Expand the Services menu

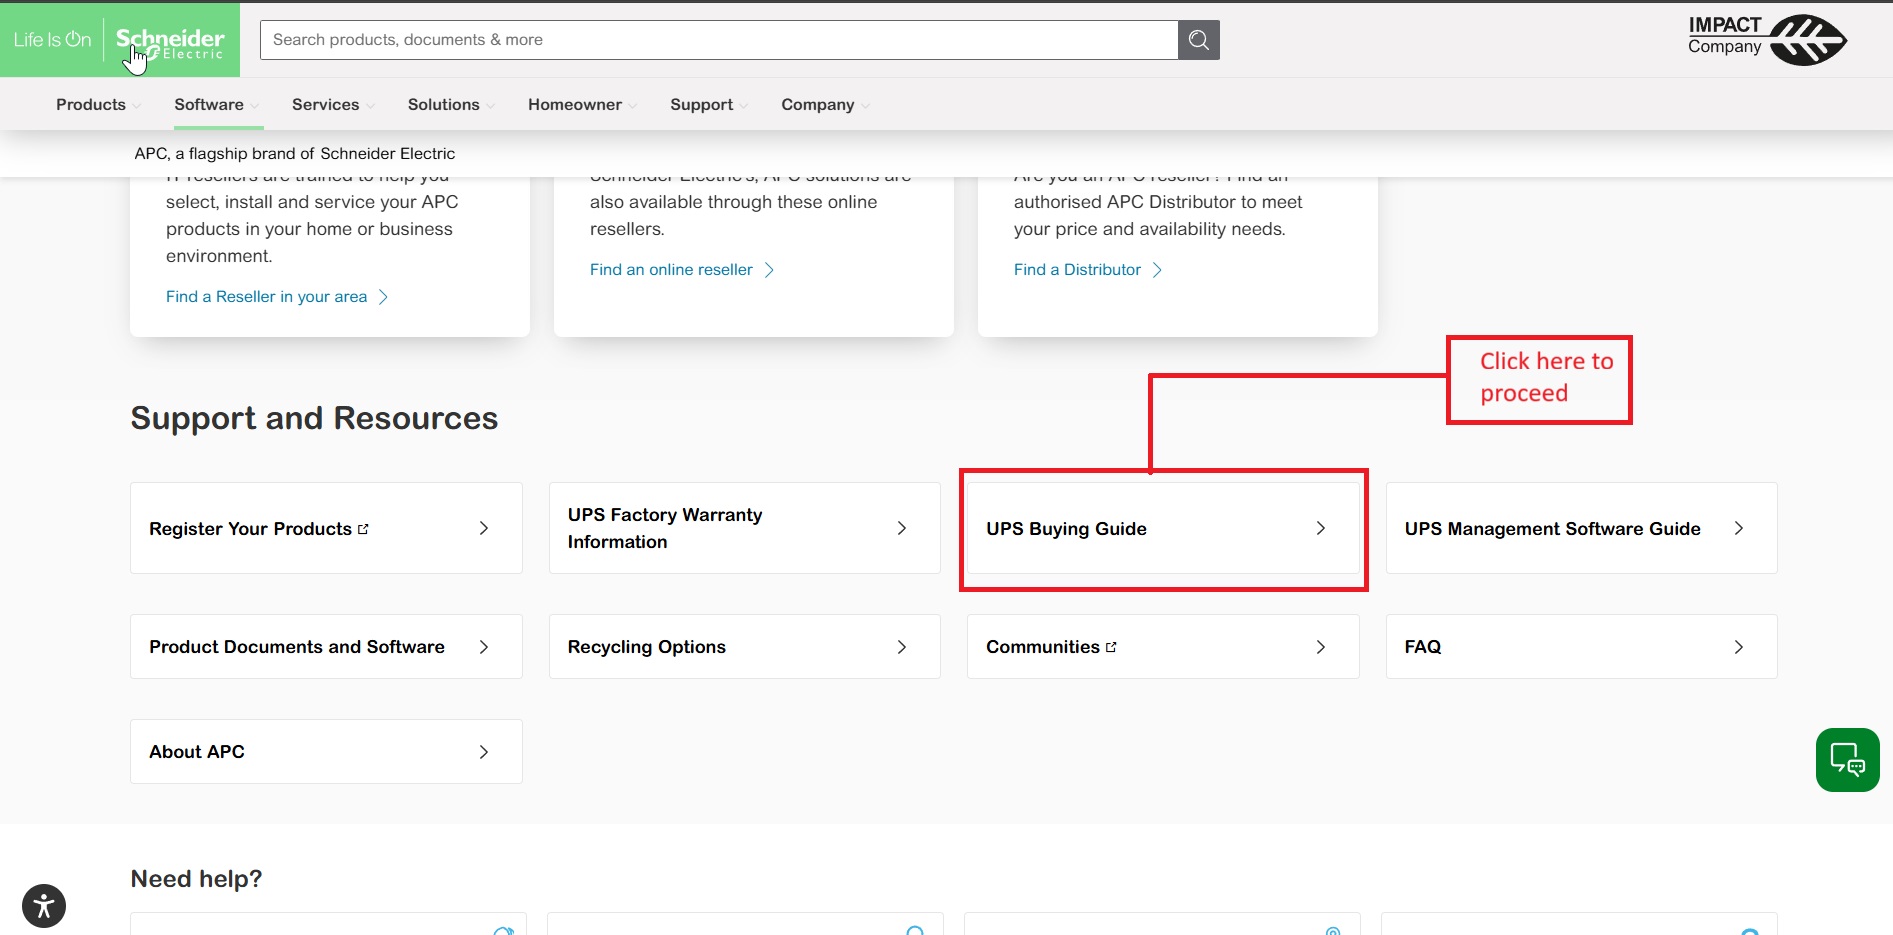(333, 105)
